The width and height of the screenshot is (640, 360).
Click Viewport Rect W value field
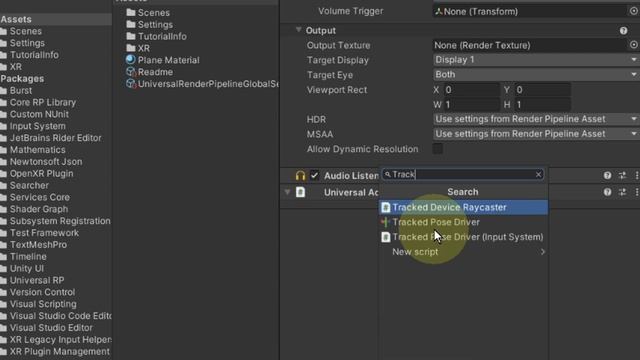pos(472,104)
